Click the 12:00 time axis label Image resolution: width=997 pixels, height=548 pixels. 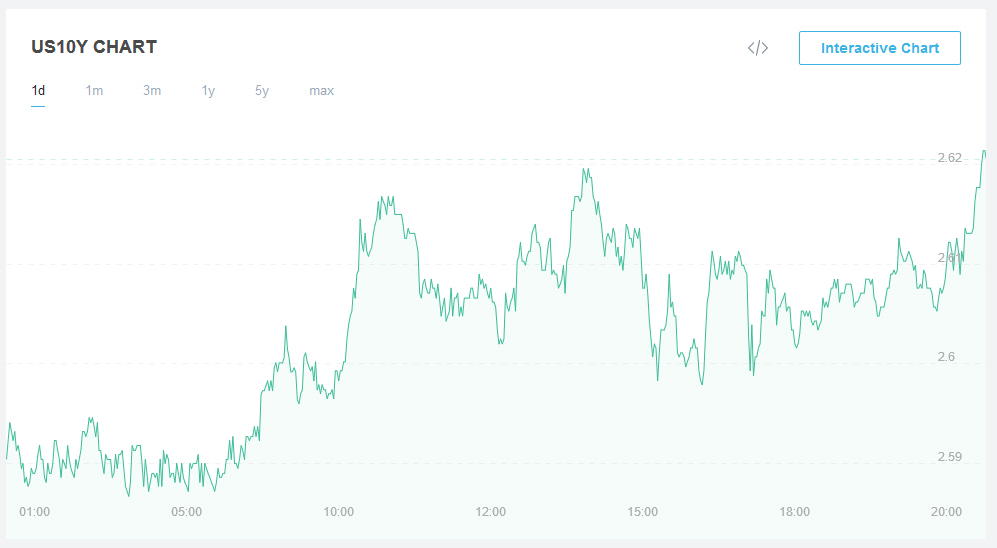(x=491, y=512)
